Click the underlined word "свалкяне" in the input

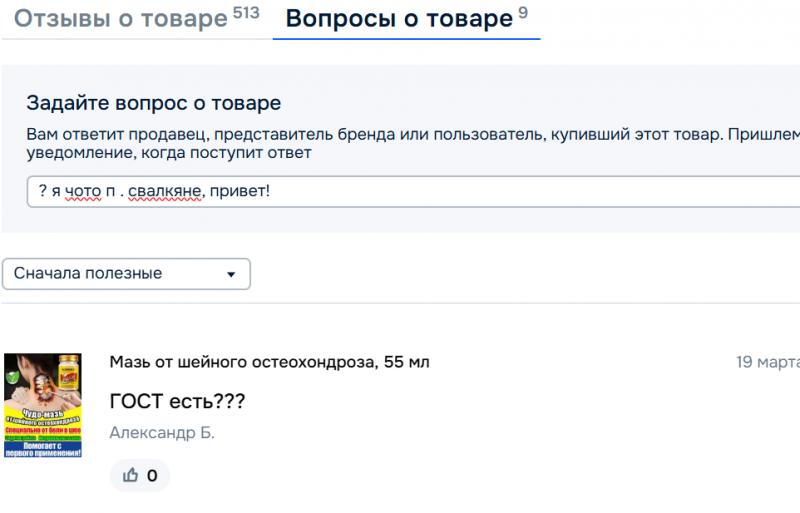162,190
